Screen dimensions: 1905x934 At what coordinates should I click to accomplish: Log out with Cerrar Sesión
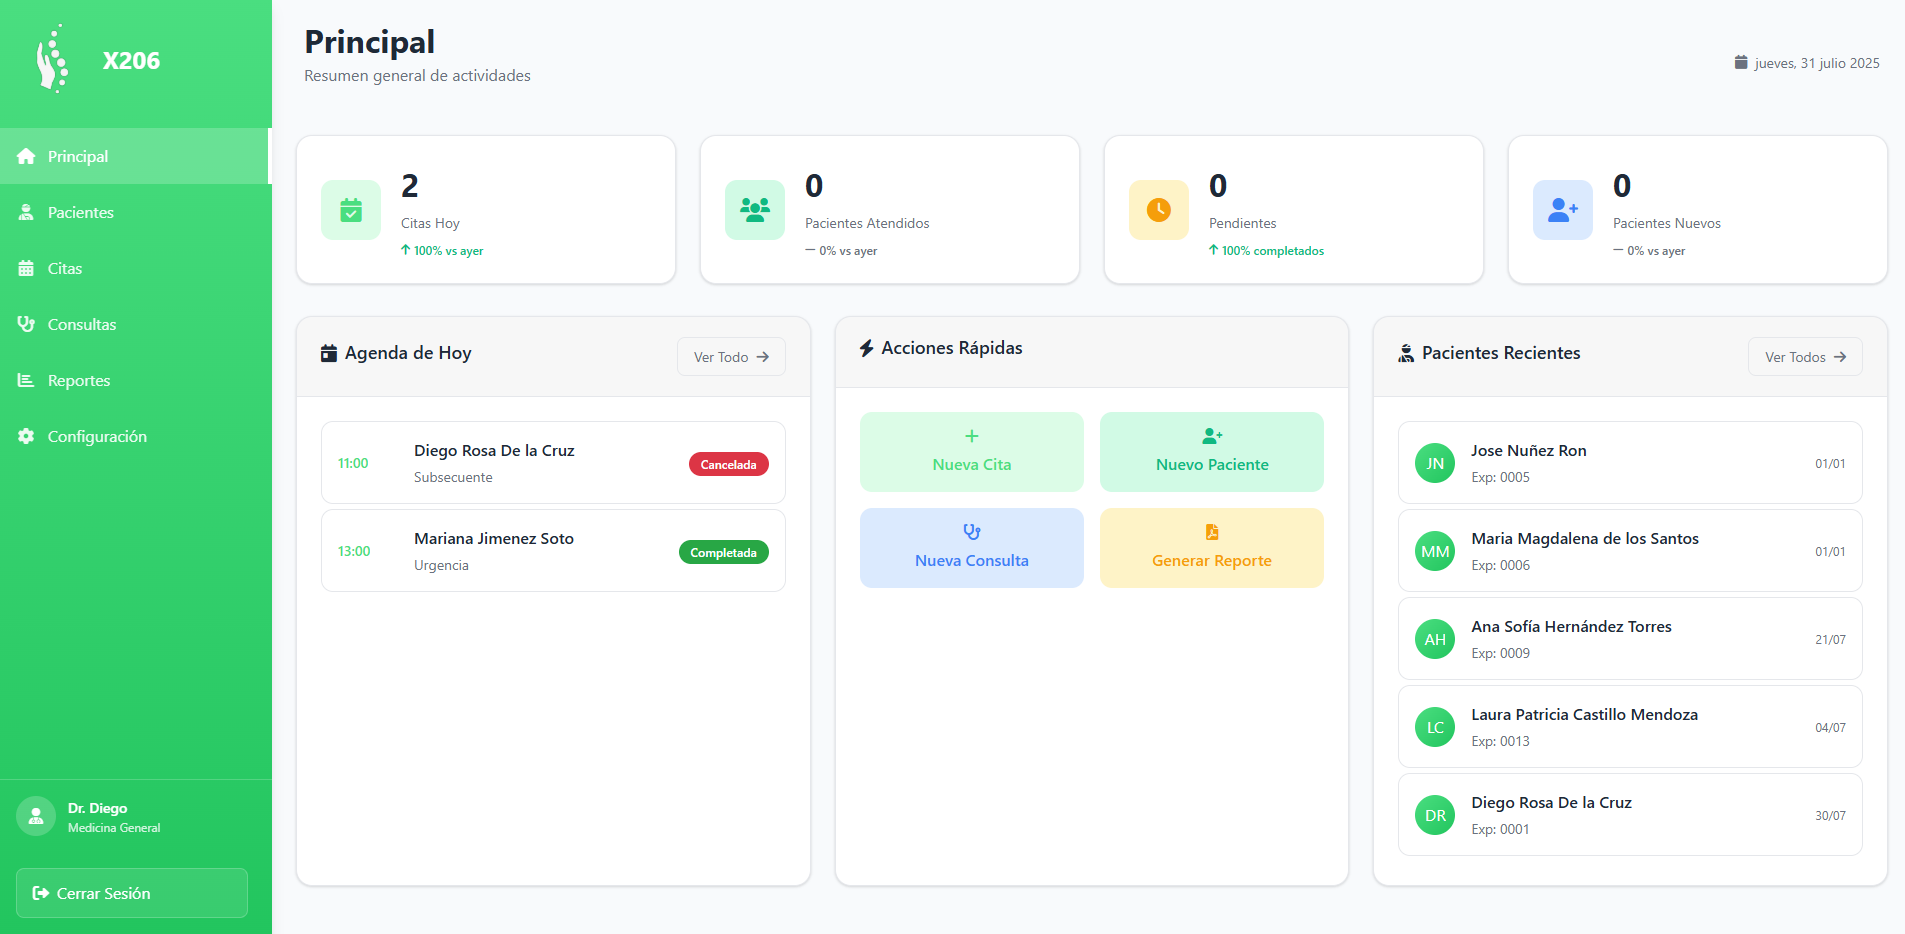[132, 893]
